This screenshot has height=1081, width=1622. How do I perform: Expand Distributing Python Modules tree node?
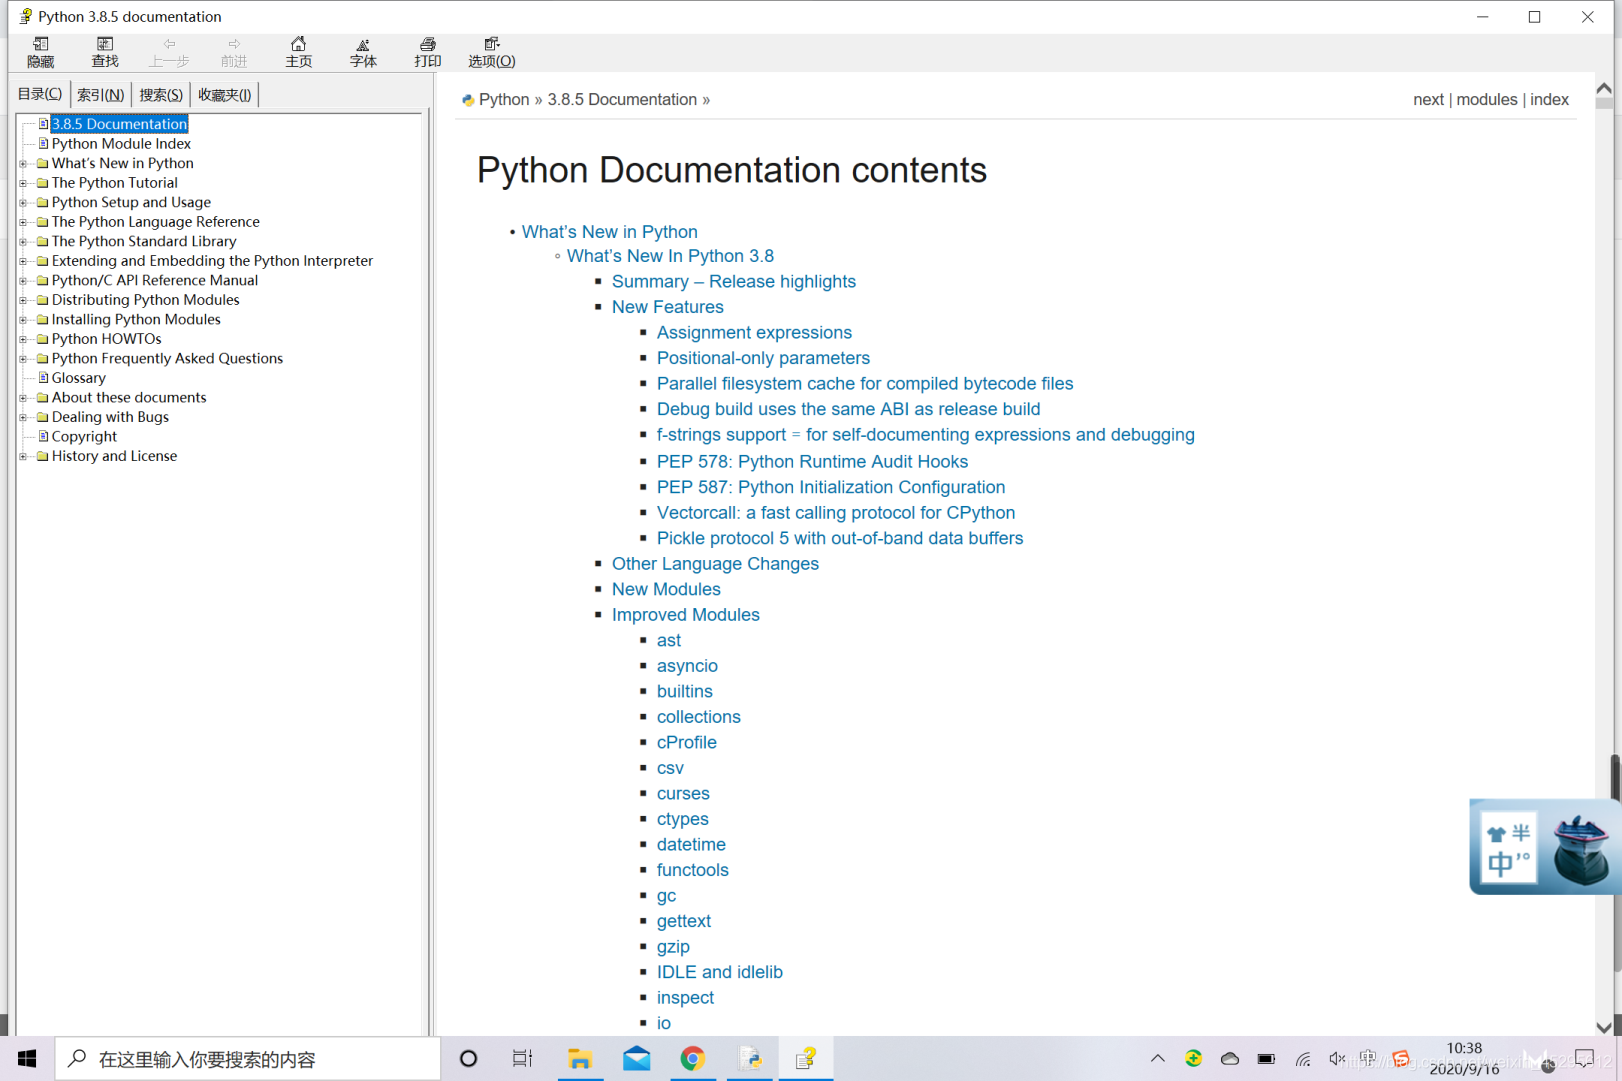tap(24, 300)
